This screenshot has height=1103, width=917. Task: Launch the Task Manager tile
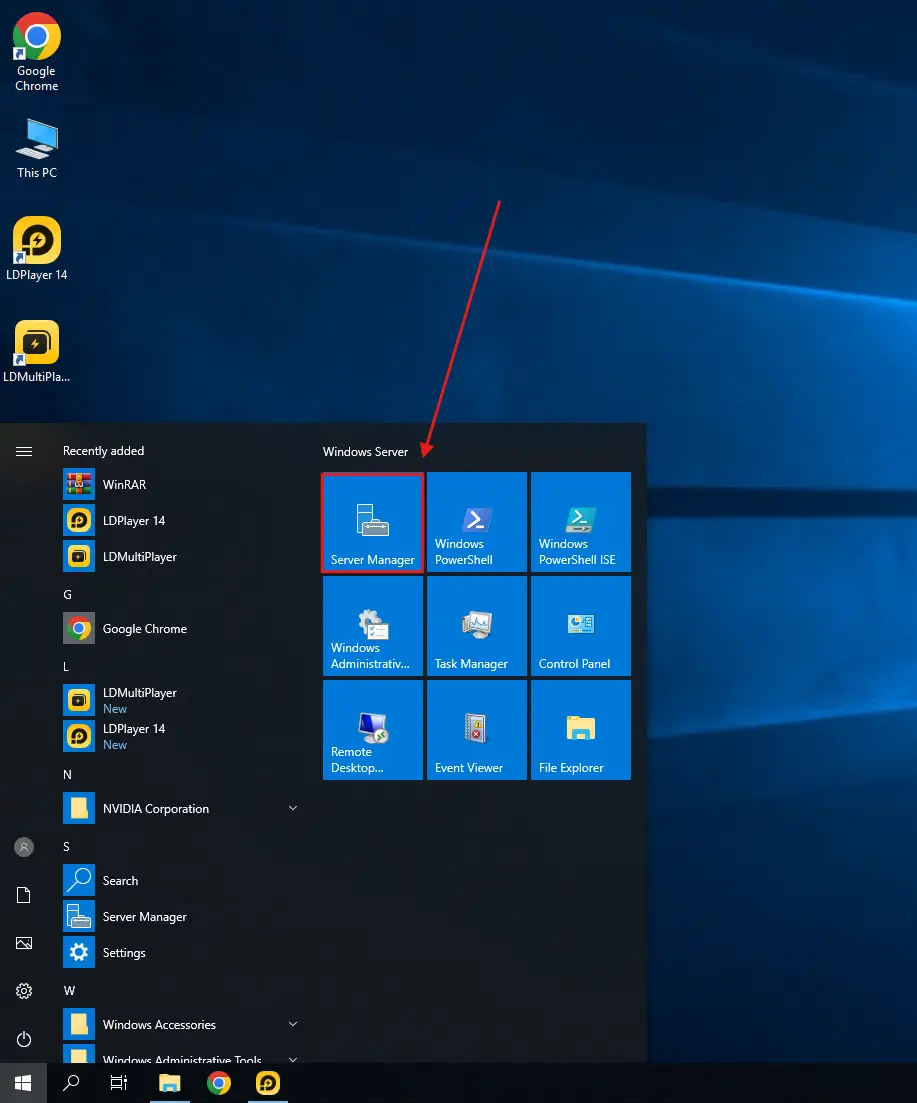477,626
